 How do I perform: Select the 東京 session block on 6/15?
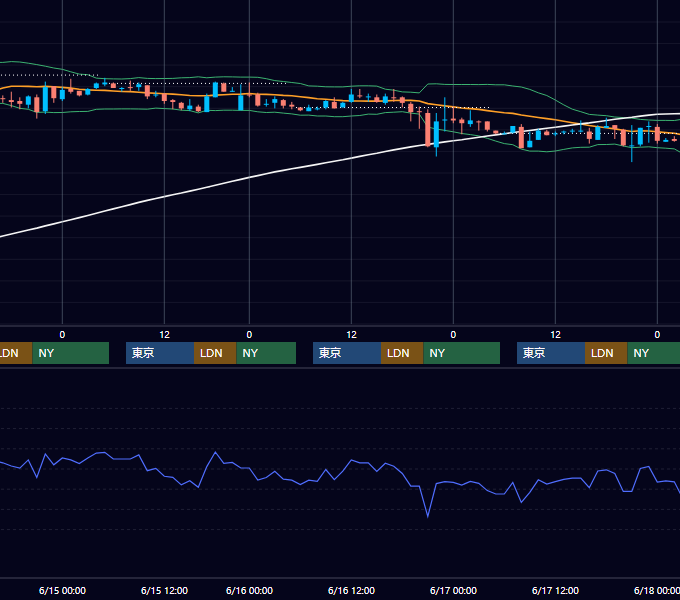pos(160,353)
